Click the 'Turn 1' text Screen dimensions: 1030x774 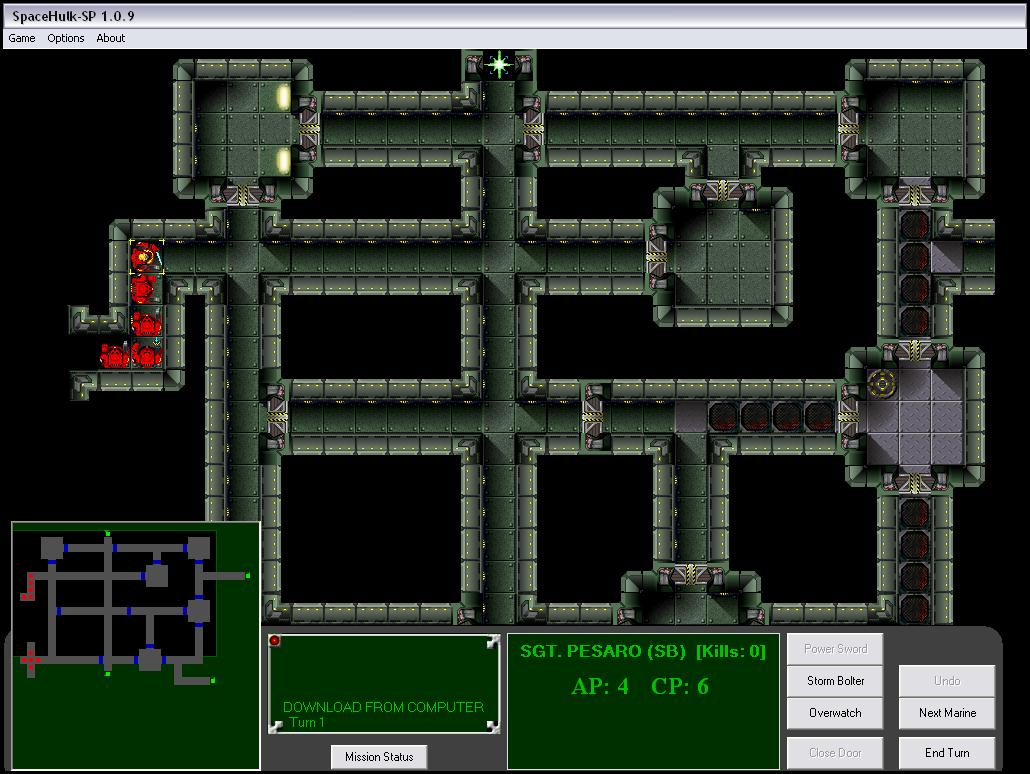[307, 722]
